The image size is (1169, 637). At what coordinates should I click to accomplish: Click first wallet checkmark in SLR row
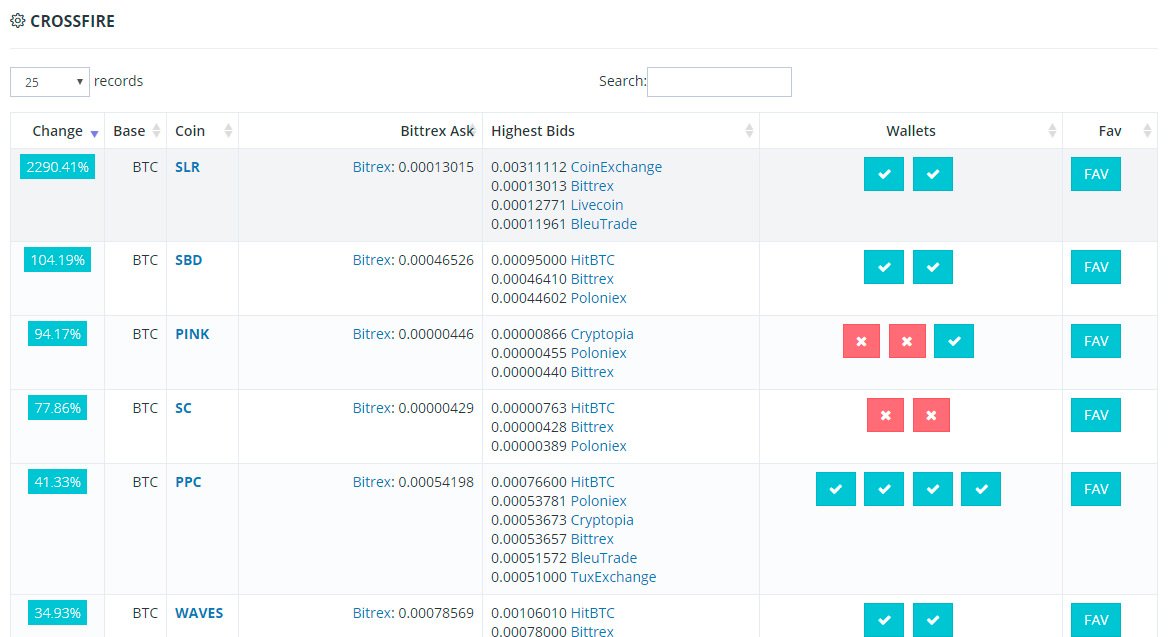coord(883,174)
